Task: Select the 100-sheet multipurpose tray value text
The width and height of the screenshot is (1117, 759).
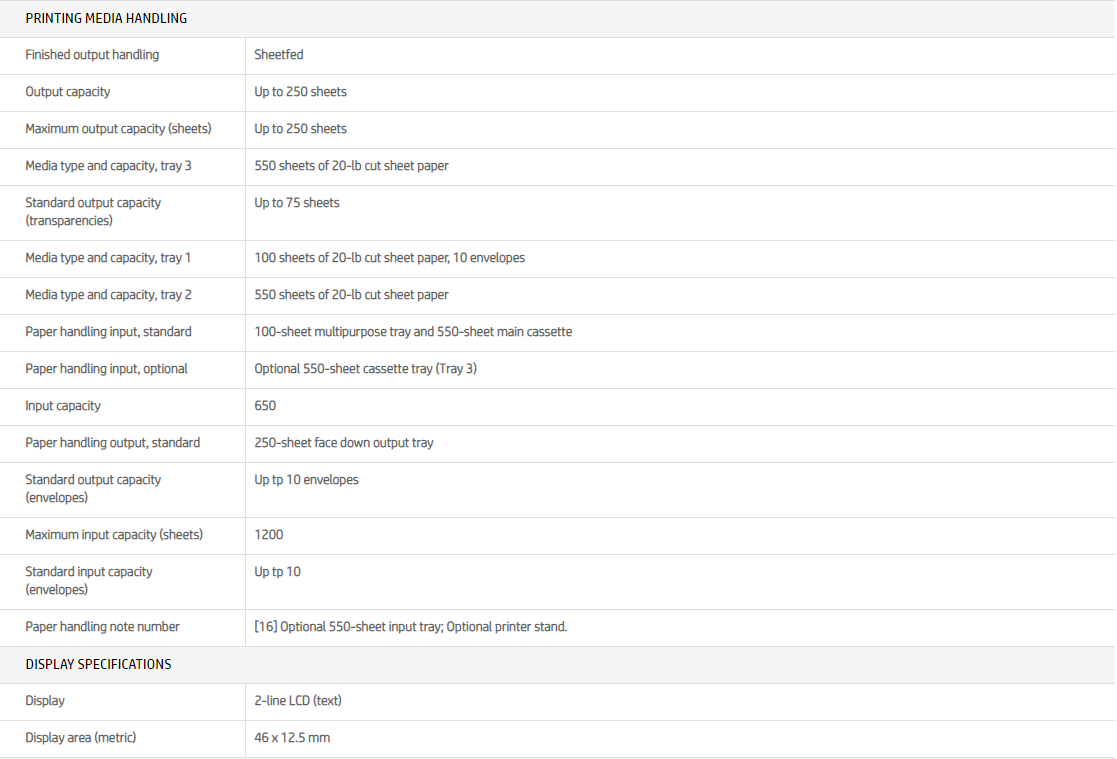Action: [413, 332]
